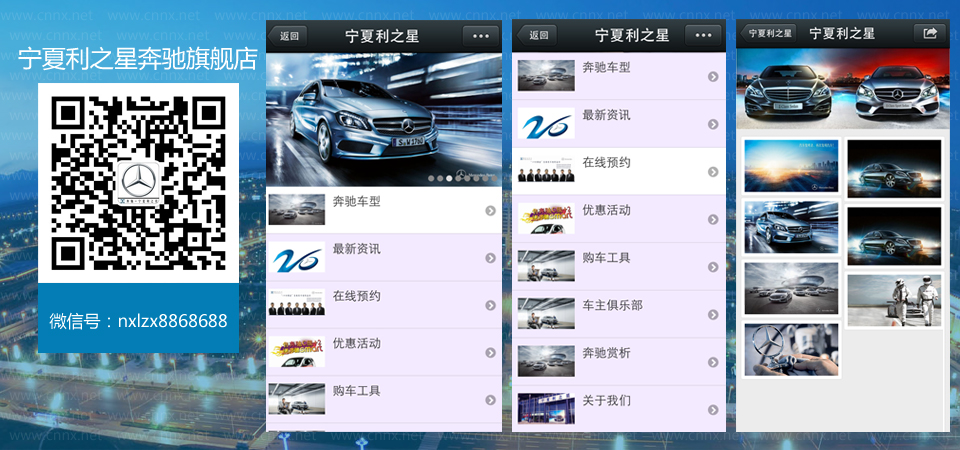Expand the 关于我们 row chevron
Screen dimensions: 960x450
[x=713, y=410]
